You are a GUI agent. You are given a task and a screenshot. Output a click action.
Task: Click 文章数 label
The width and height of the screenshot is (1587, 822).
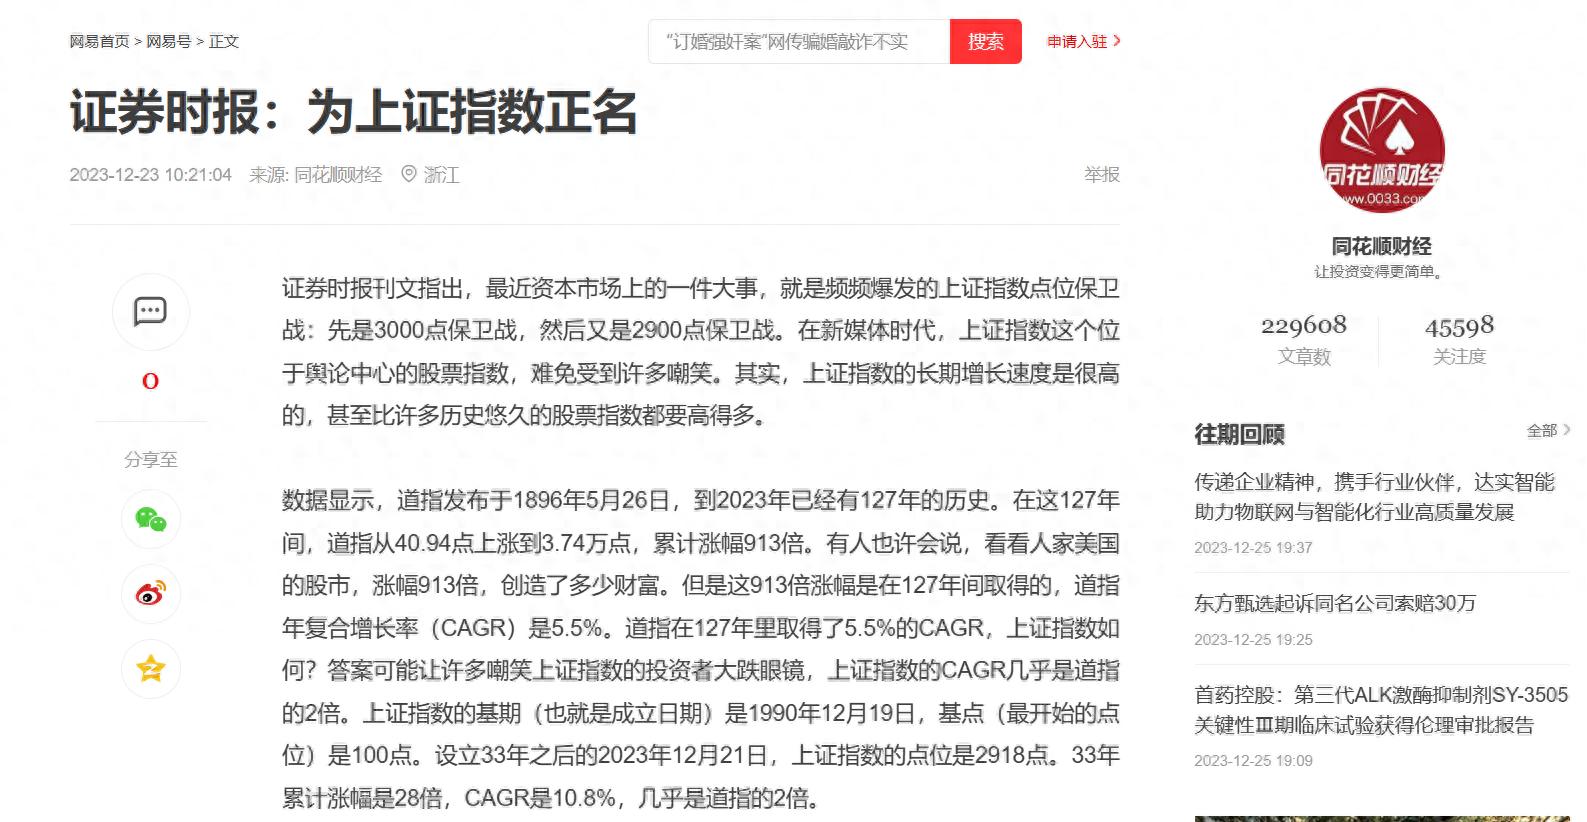[x=1304, y=357]
